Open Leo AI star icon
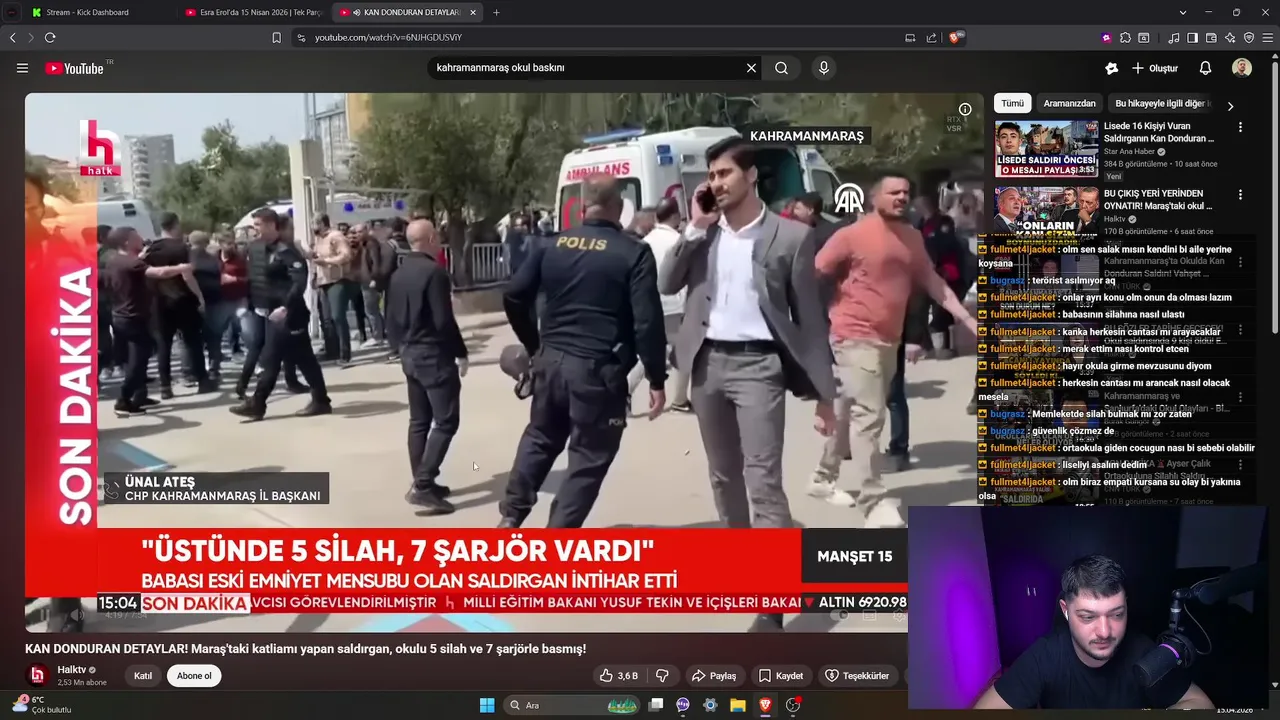1280x720 pixels. (x=1230, y=37)
